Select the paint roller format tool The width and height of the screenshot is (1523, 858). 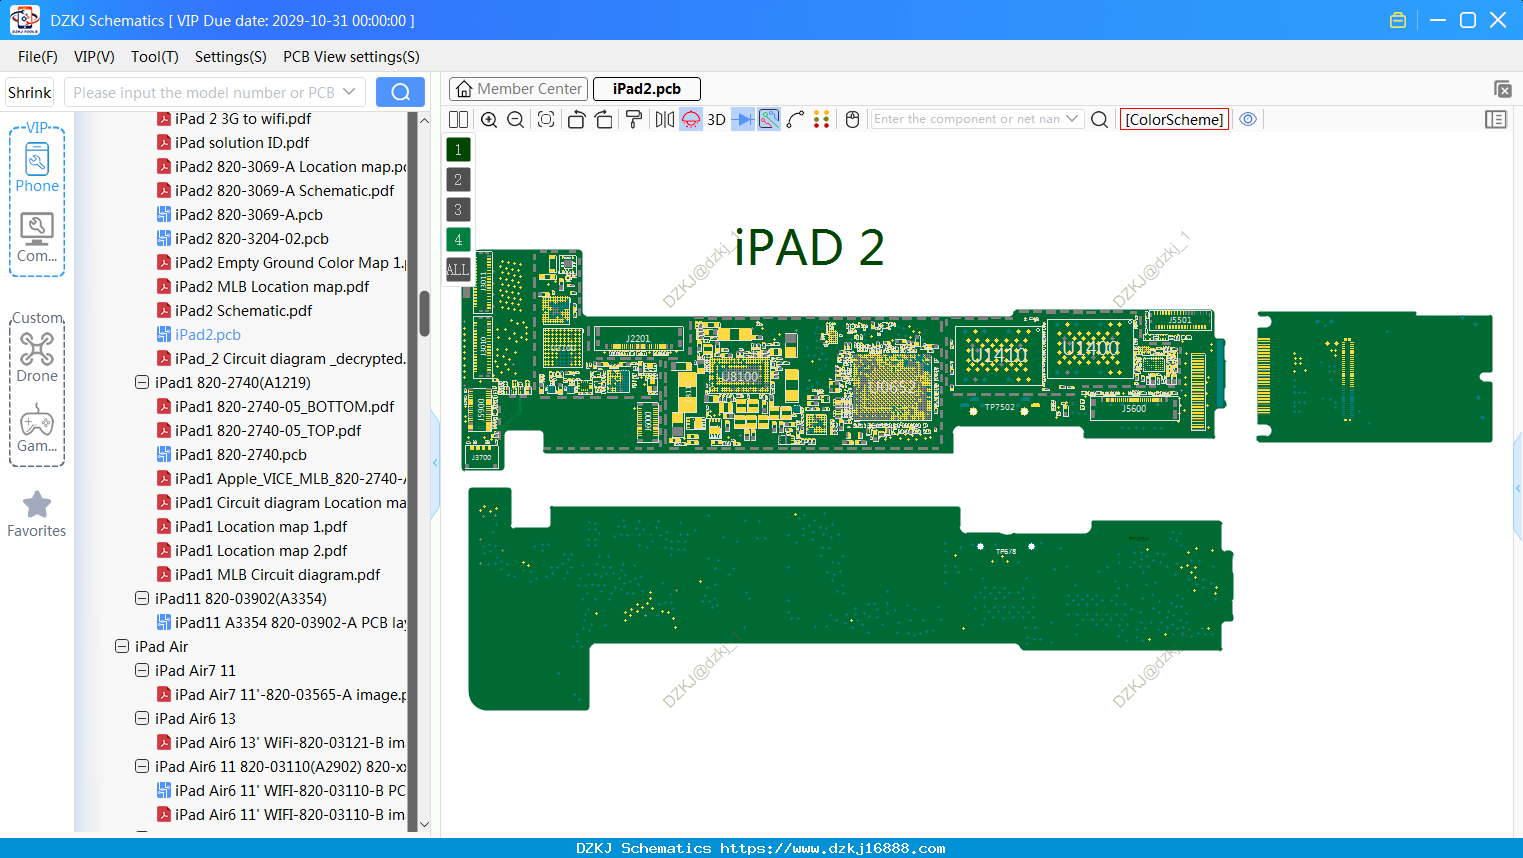(634, 120)
